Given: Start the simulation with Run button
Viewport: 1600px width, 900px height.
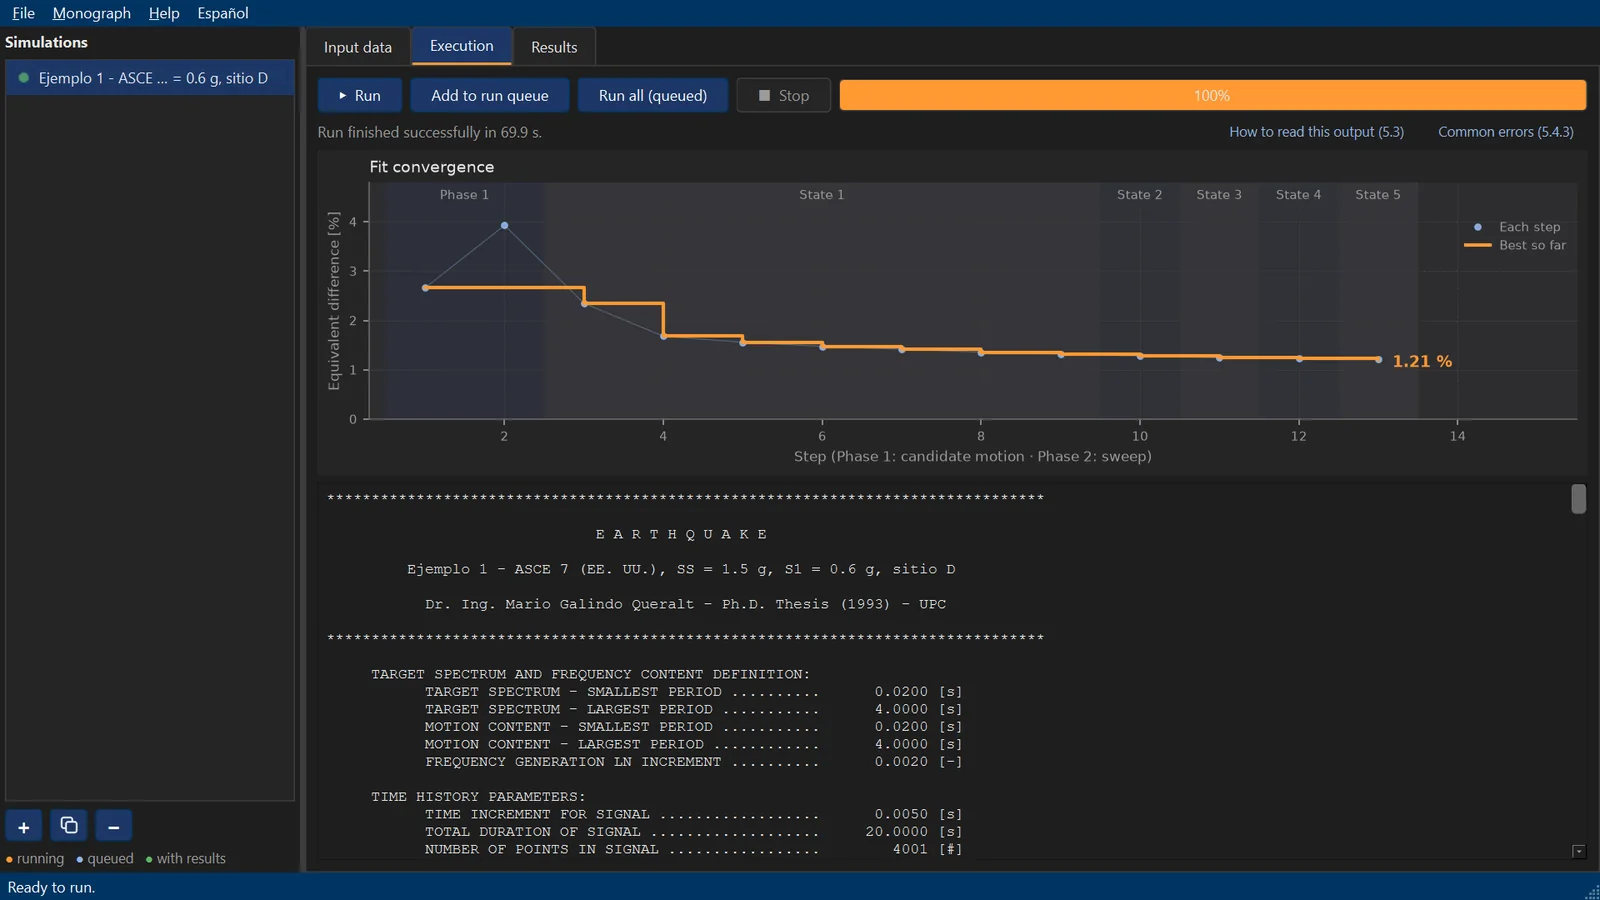Looking at the screenshot, I should [x=360, y=96].
